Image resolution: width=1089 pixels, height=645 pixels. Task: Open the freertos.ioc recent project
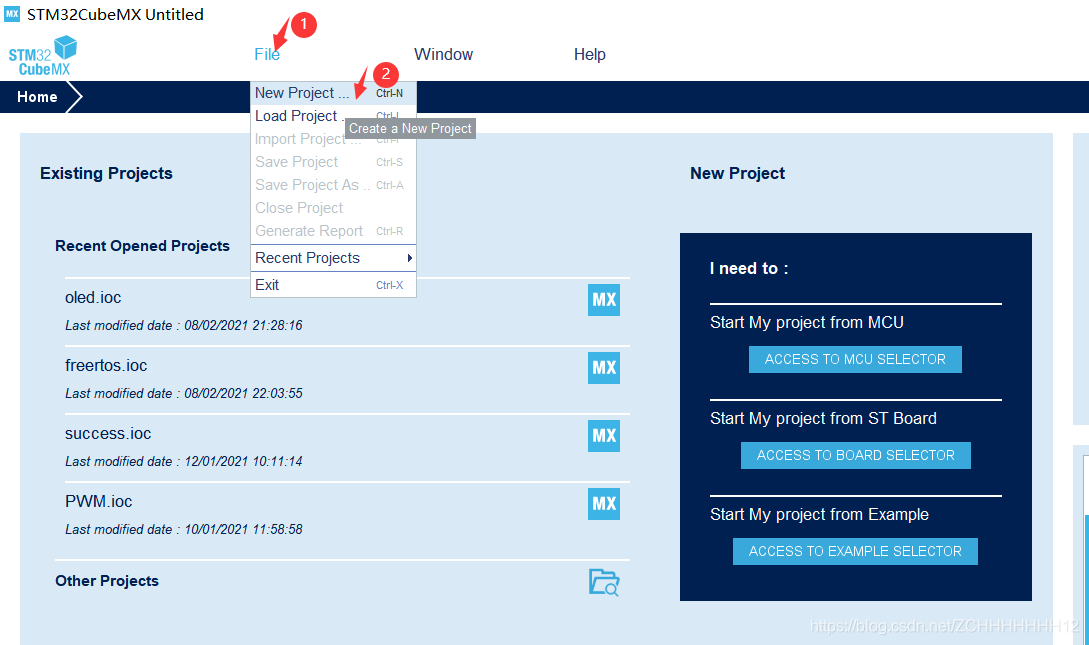[x=106, y=365]
